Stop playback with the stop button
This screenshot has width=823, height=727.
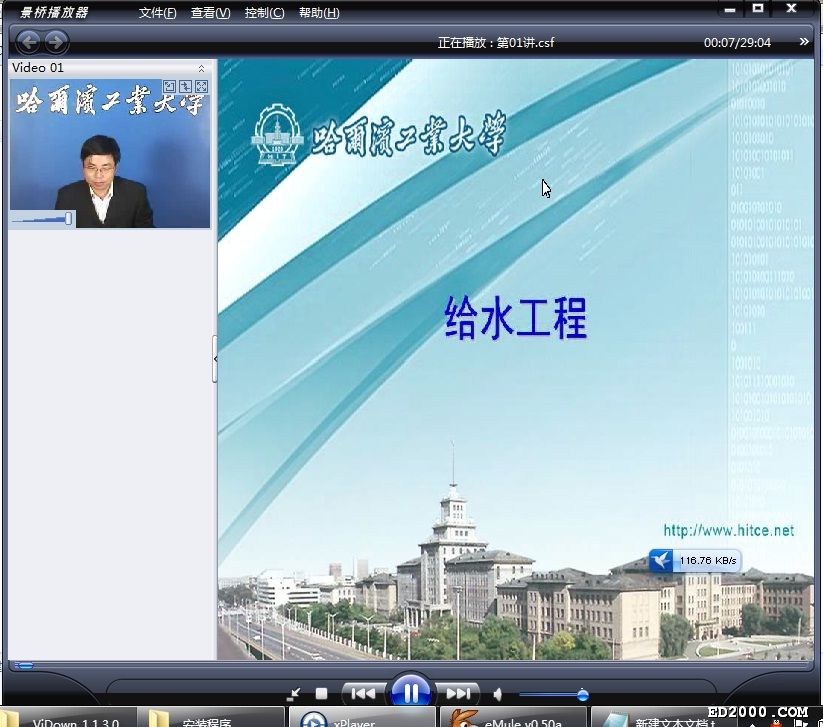point(321,694)
